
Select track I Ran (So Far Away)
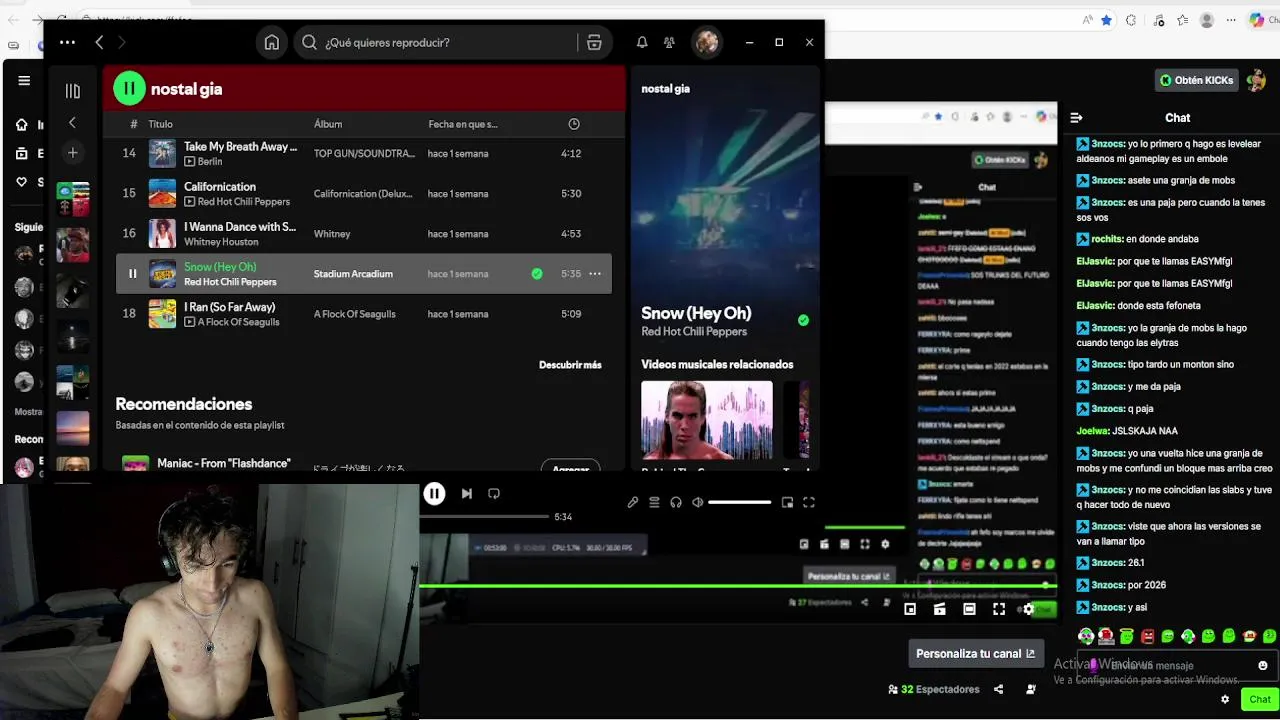(229, 306)
